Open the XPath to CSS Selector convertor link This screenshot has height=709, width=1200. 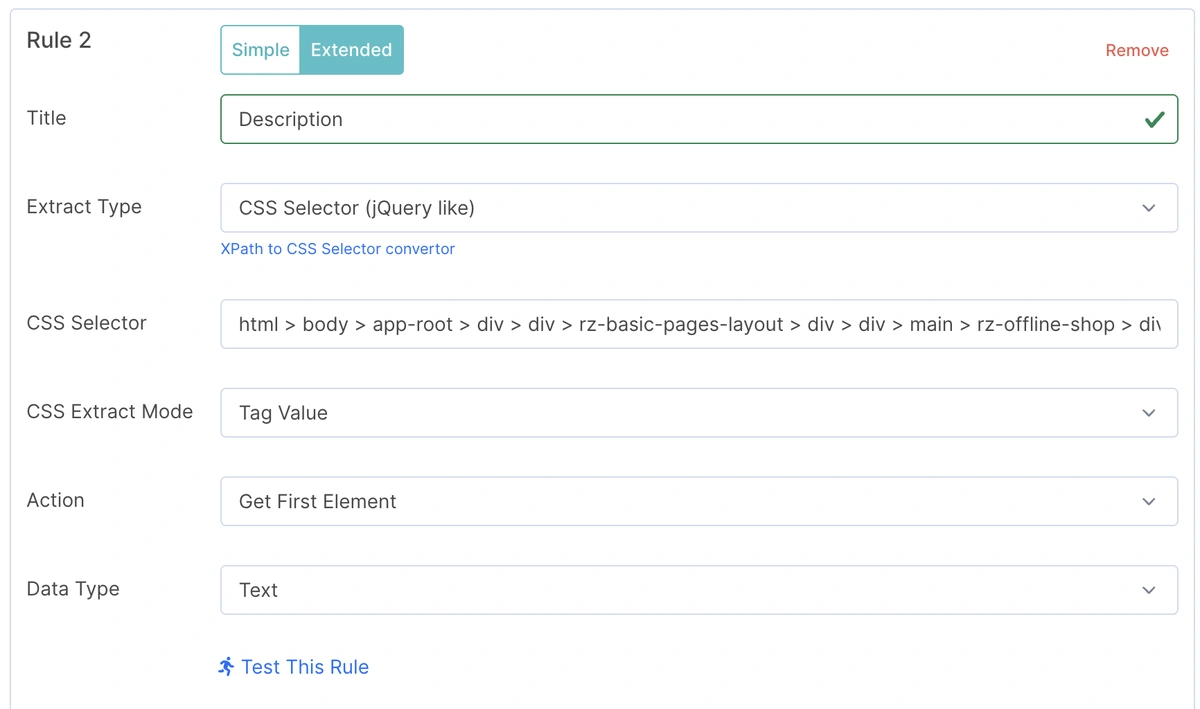coord(337,249)
